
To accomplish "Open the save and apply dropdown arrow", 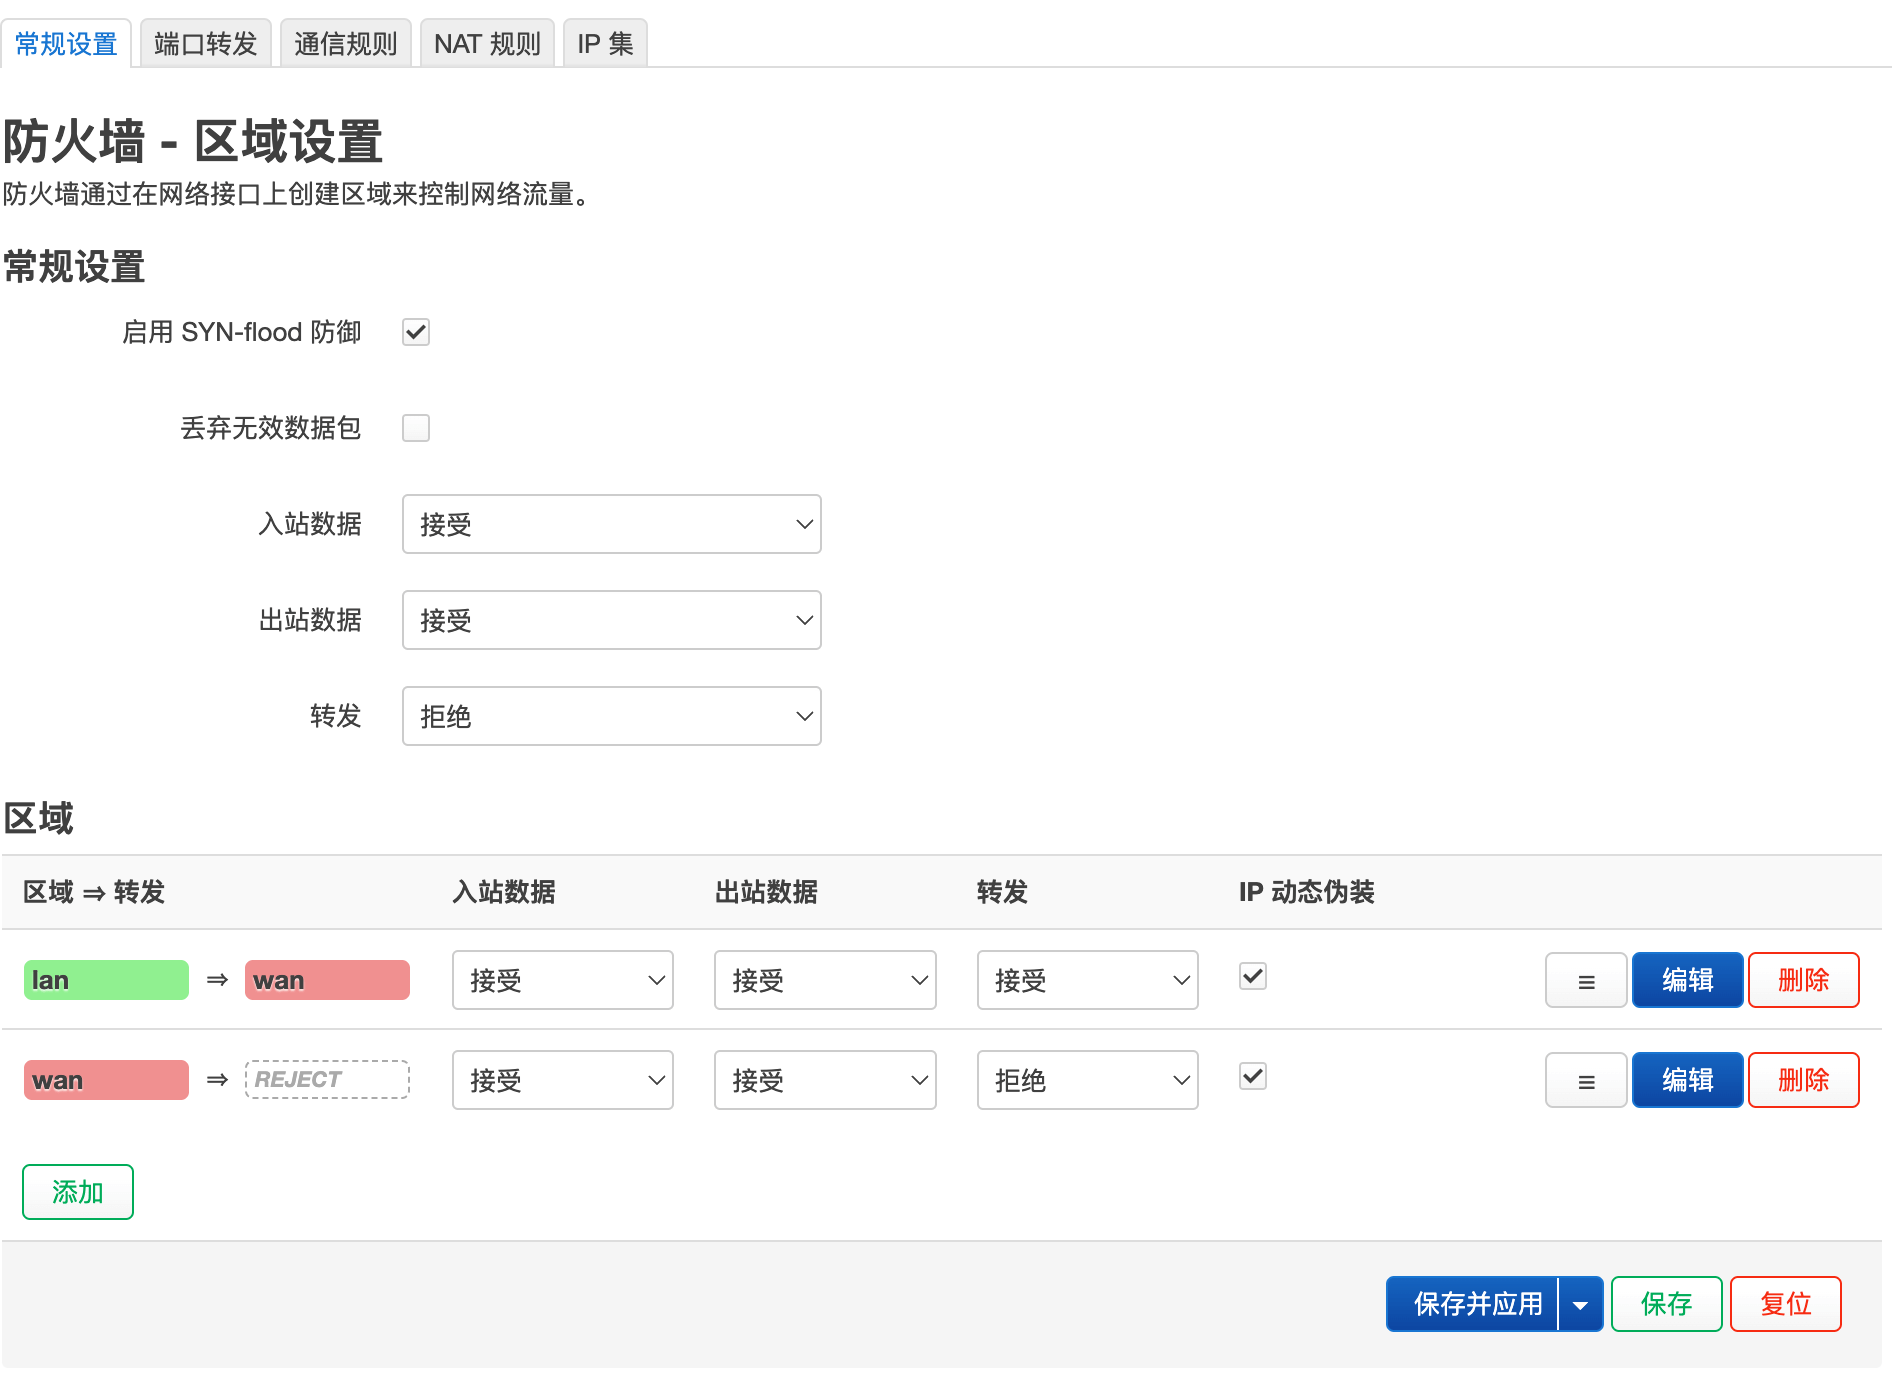I will click(x=1580, y=1304).
